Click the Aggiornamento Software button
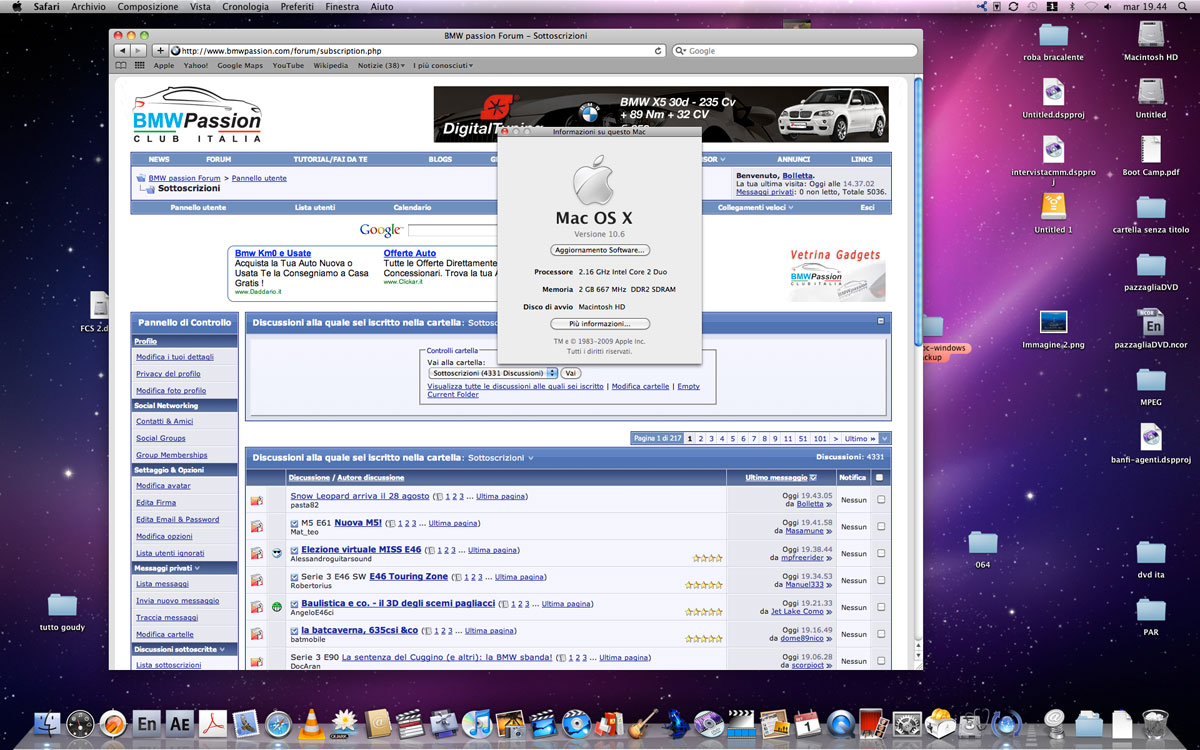1200x750 pixels. pyautogui.click(x=600, y=250)
